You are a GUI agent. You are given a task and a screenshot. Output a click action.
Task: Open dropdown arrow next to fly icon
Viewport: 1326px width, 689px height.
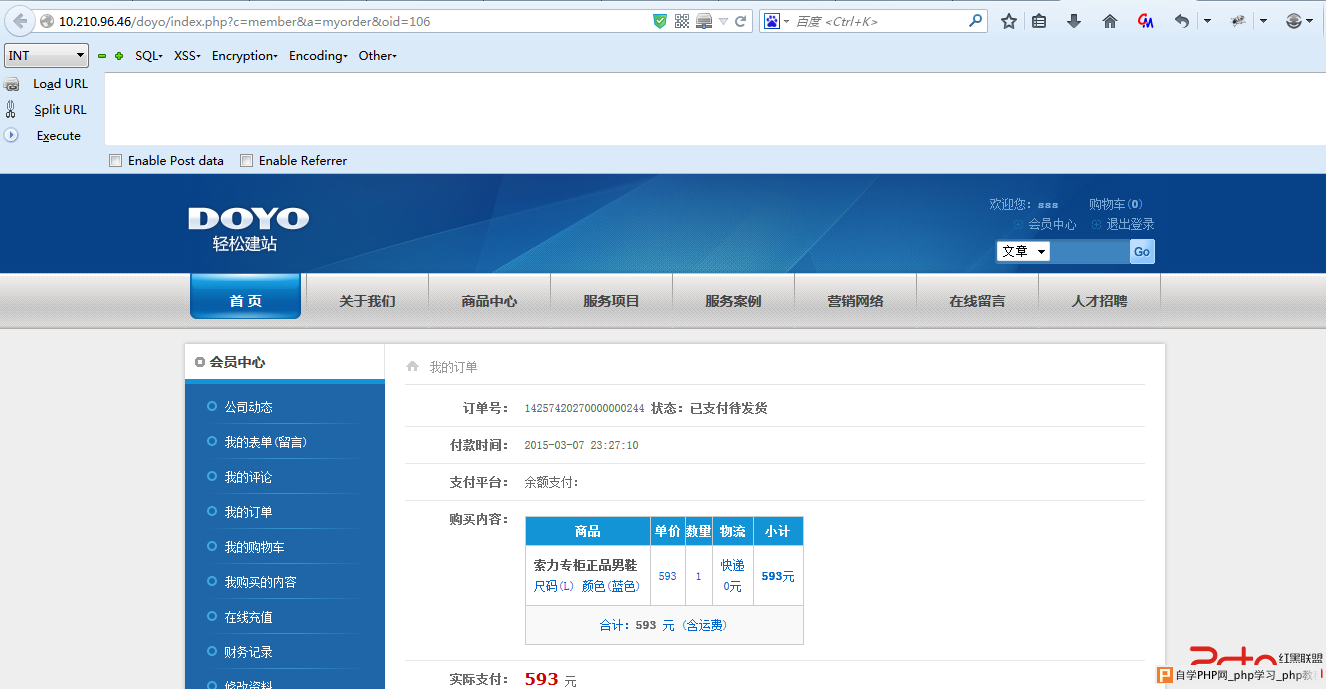pos(1264,21)
